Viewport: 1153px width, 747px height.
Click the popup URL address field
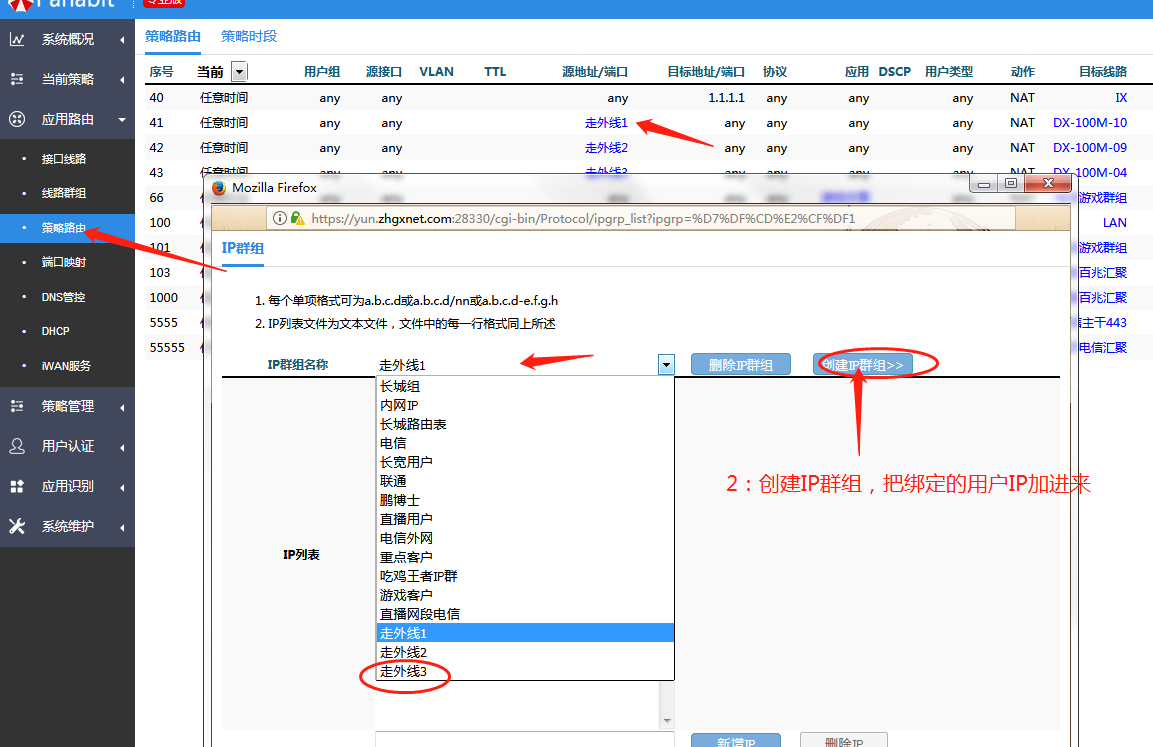point(580,218)
